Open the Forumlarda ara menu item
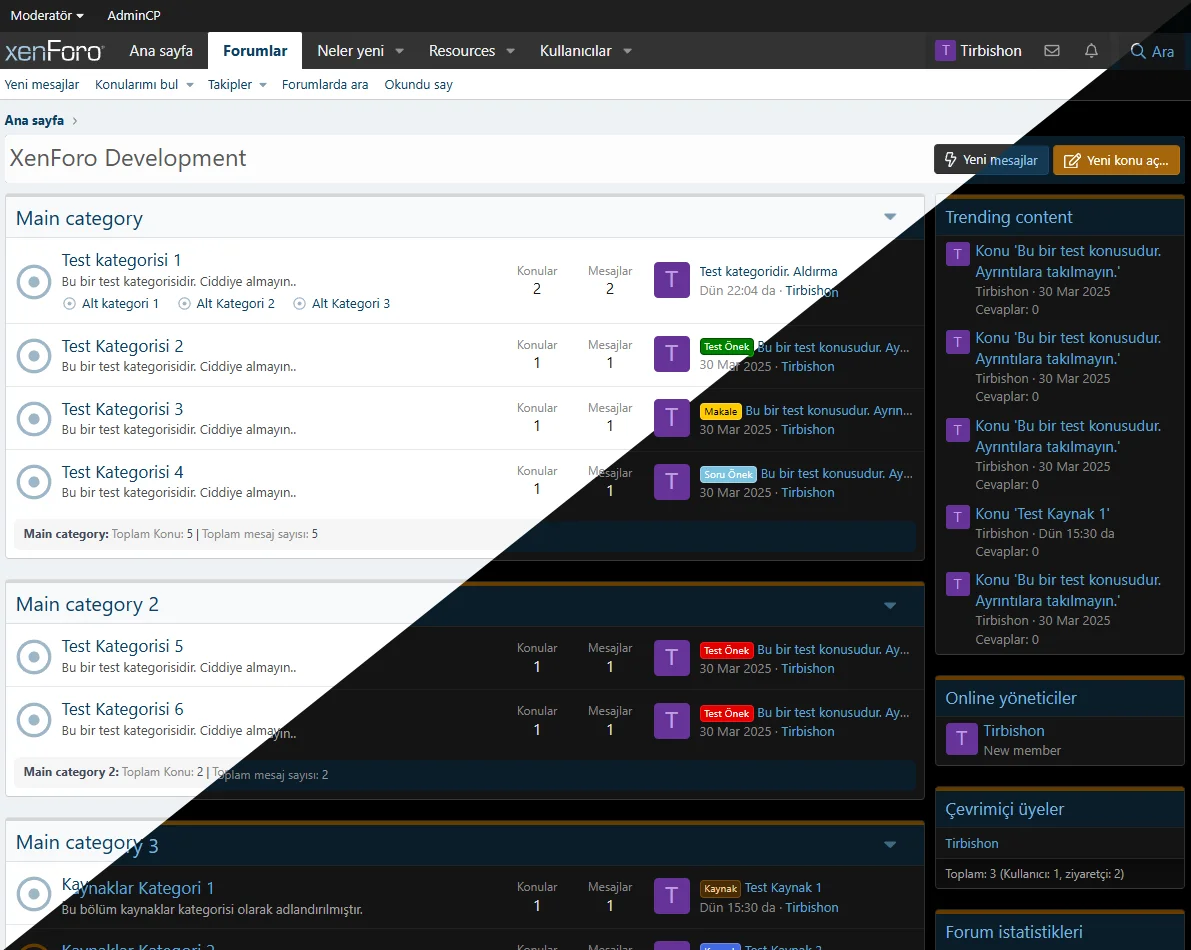Screen dimensions: 1191x950 point(325,85)
